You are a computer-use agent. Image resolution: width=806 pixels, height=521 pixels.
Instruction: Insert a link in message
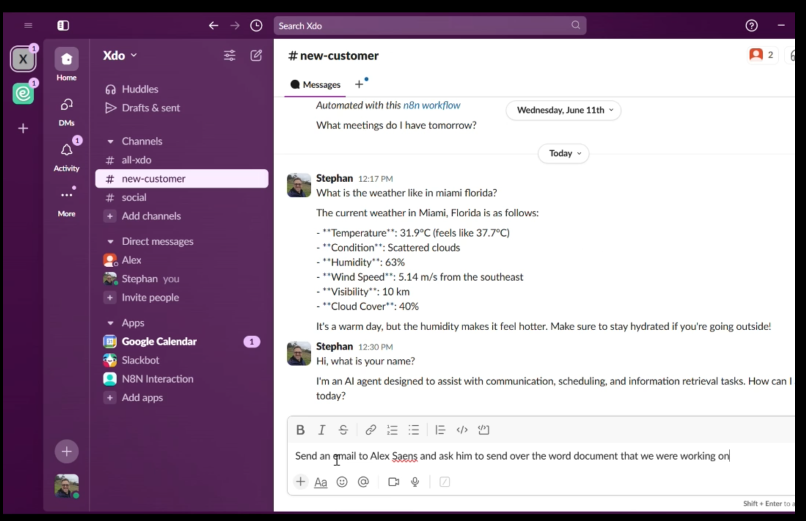click(371, 430)
